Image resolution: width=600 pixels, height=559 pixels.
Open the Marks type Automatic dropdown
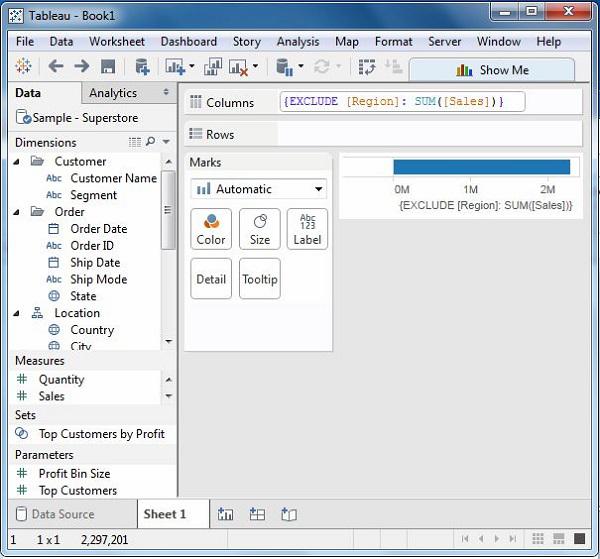point(259,189)
